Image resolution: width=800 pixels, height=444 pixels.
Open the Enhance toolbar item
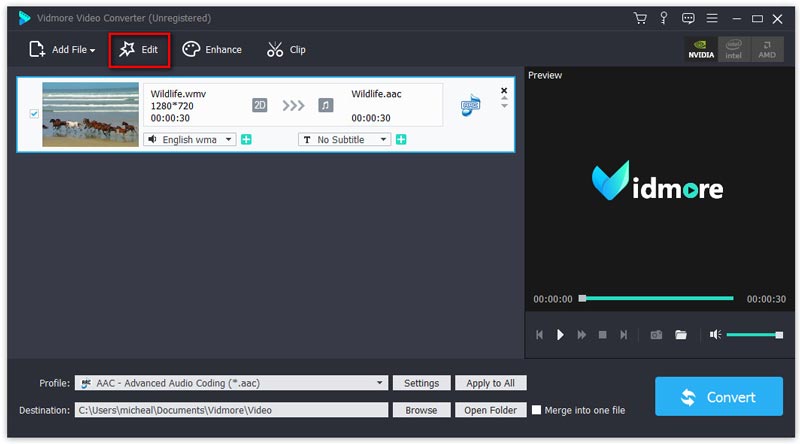(x=213, y=50)
